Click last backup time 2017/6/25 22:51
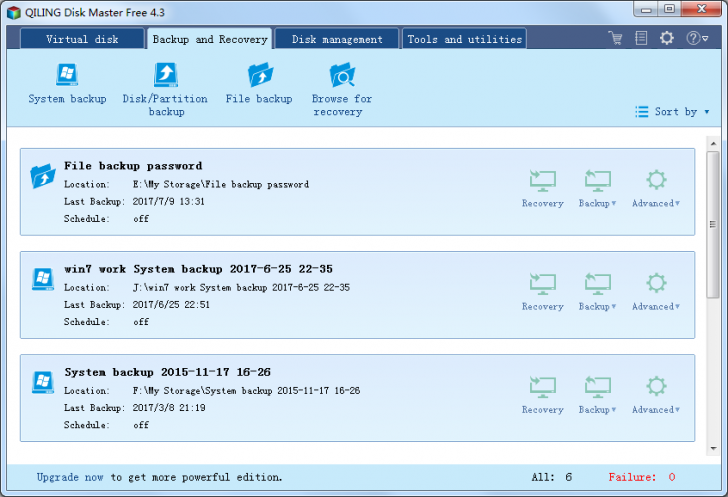 171,305
